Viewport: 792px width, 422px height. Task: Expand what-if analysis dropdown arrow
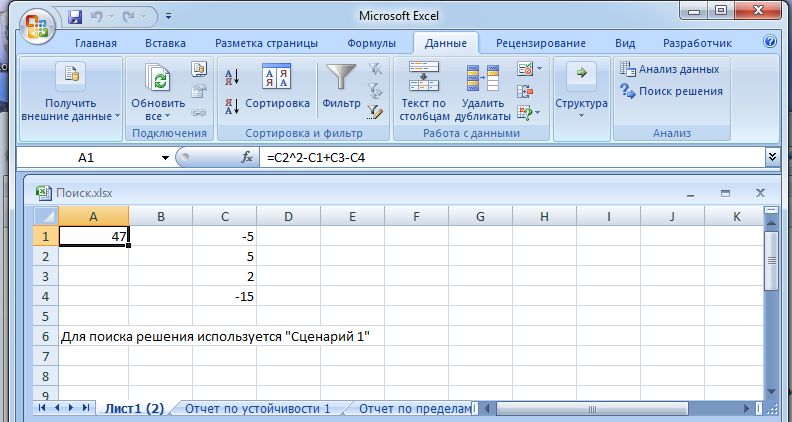coord(538,112)
